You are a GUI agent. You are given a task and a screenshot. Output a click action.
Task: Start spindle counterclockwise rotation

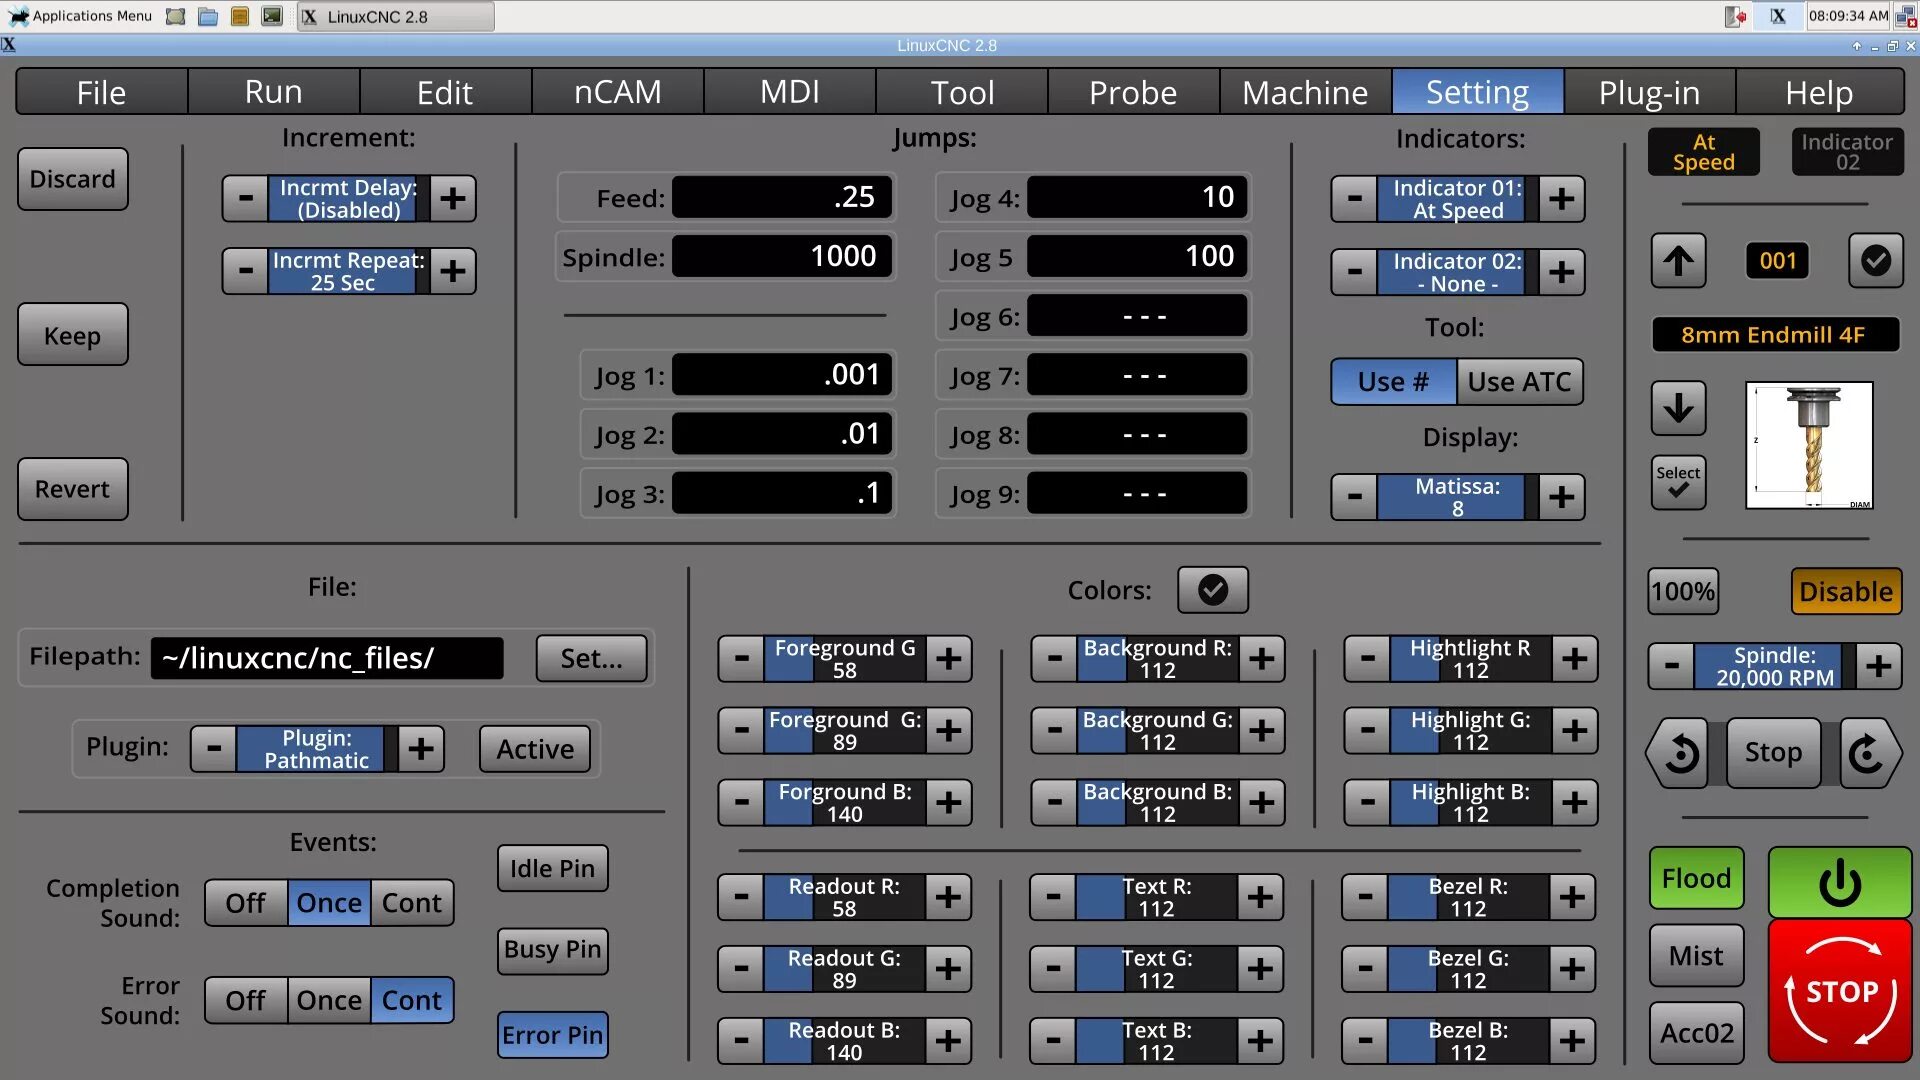click(x=1679, y=753)
